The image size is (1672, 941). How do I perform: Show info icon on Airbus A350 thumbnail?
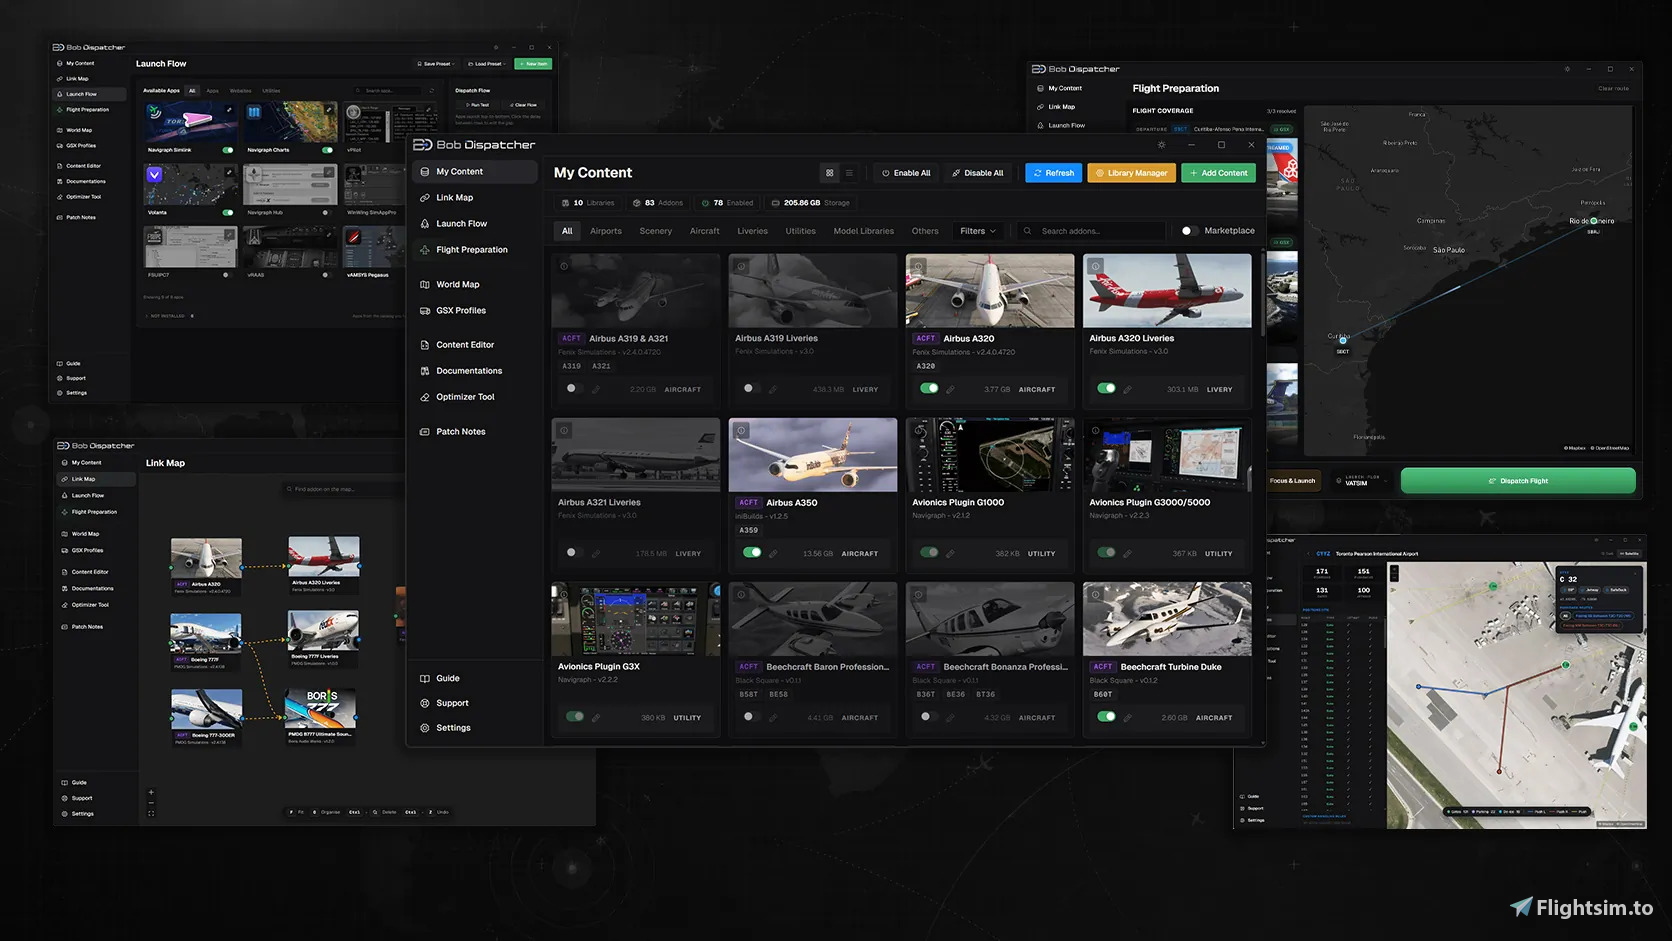(x=741, y=430)
